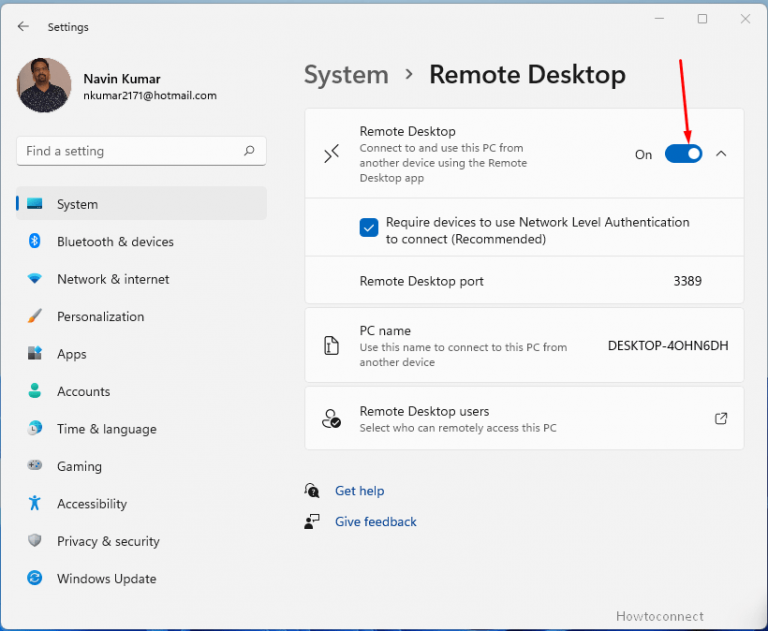Minimize the Settings window
Viewport: 768px width, 631px height.
click(x=659, y=19)
